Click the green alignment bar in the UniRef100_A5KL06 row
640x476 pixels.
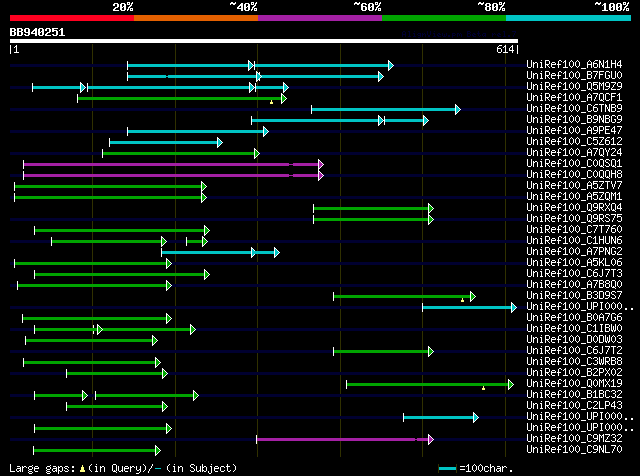click(93, 264)
